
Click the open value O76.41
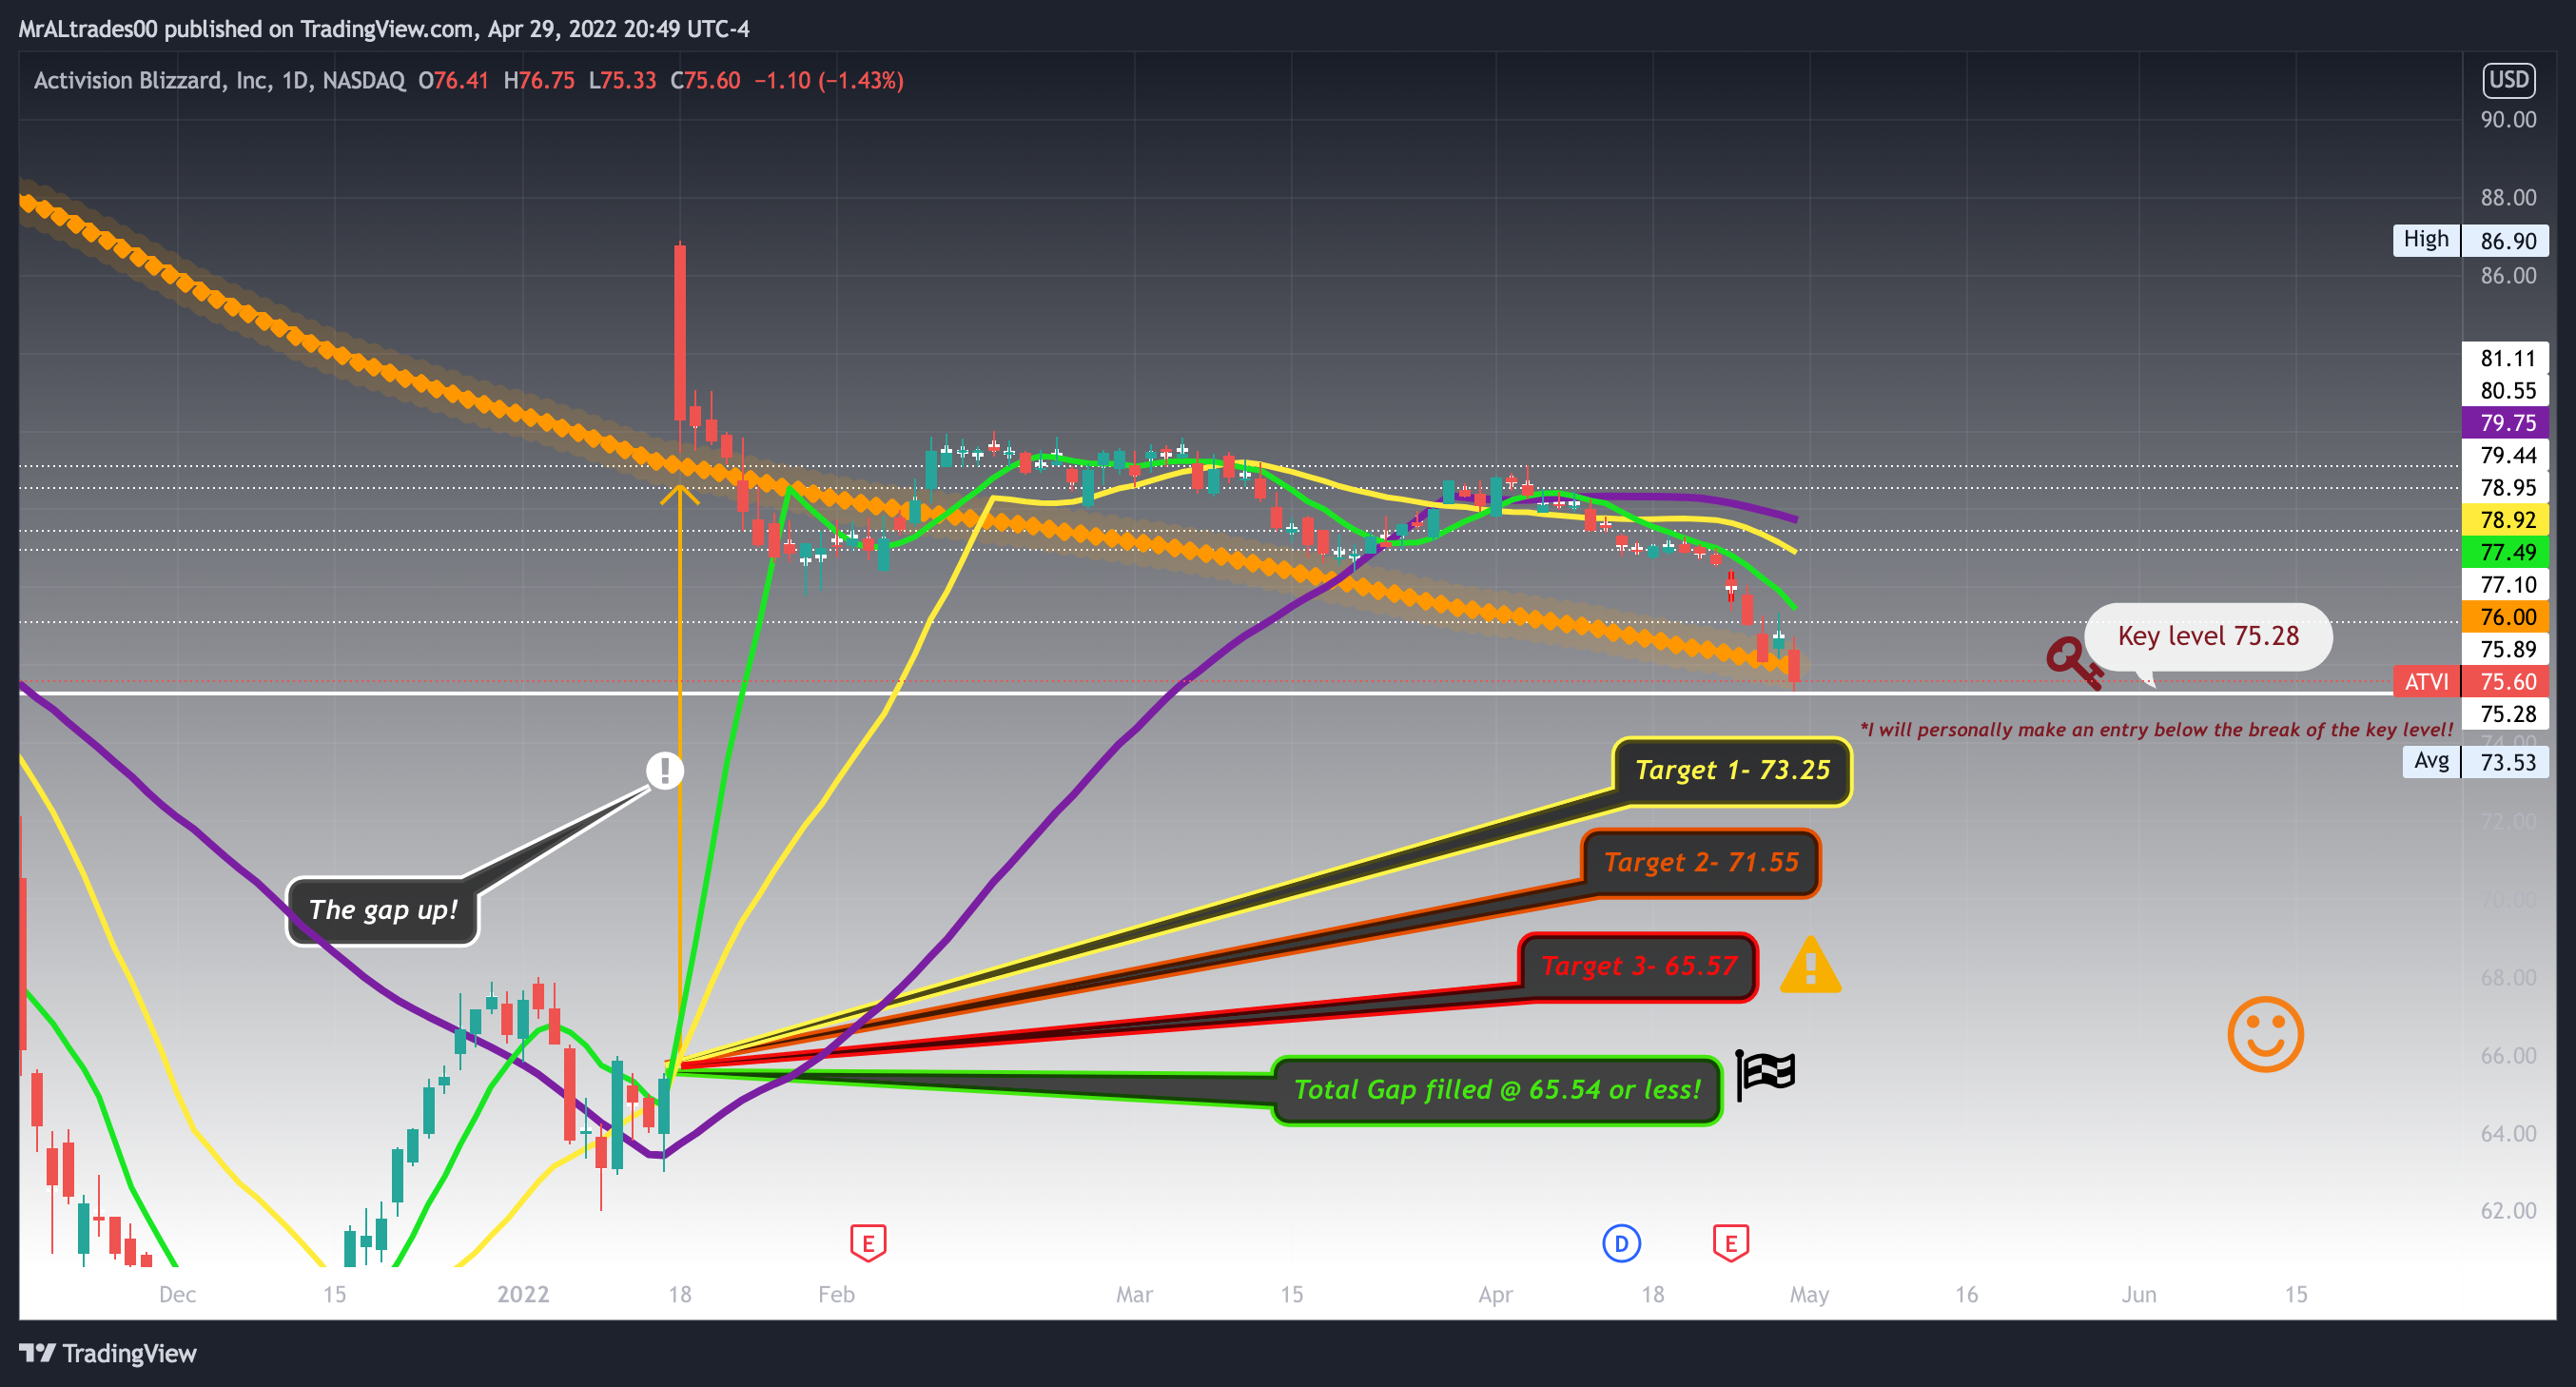click(453, 80)
